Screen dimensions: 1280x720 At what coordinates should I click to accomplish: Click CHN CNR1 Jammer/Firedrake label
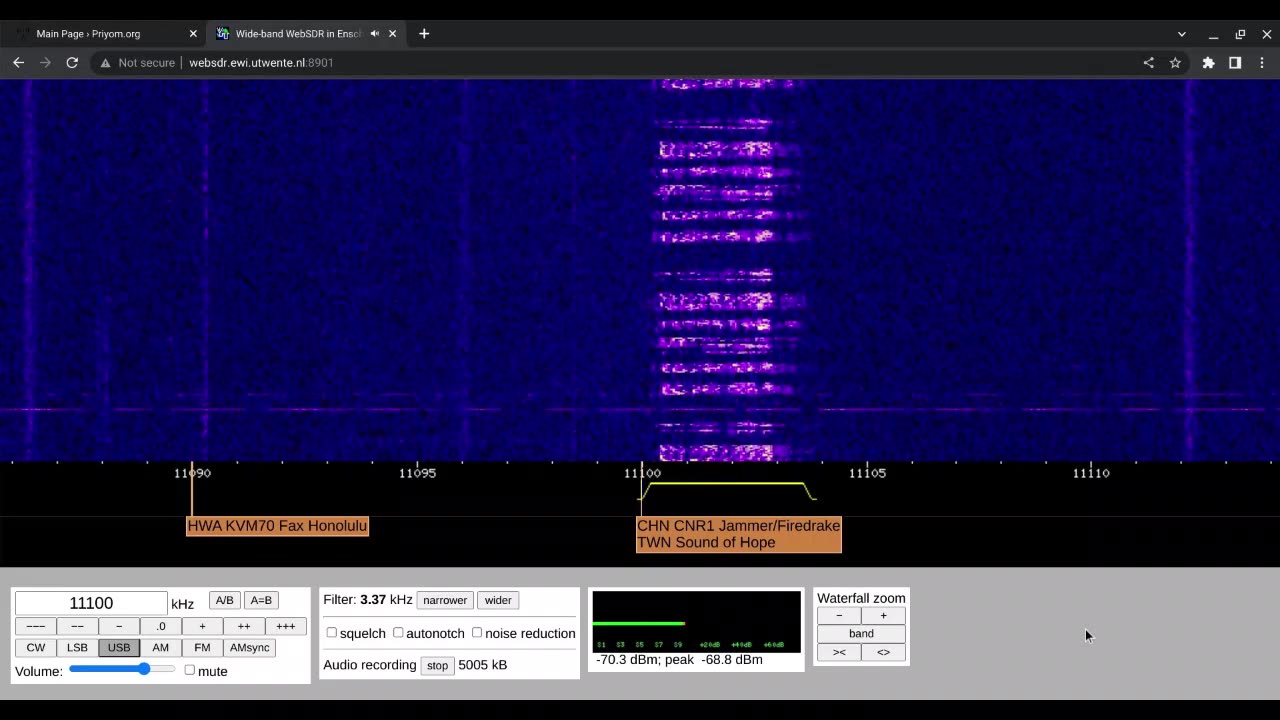[738, 526]
